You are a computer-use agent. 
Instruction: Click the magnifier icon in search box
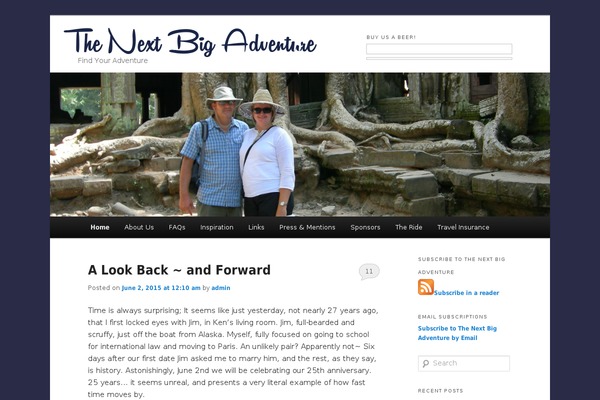pyautogui.click(x=426, y=363)
